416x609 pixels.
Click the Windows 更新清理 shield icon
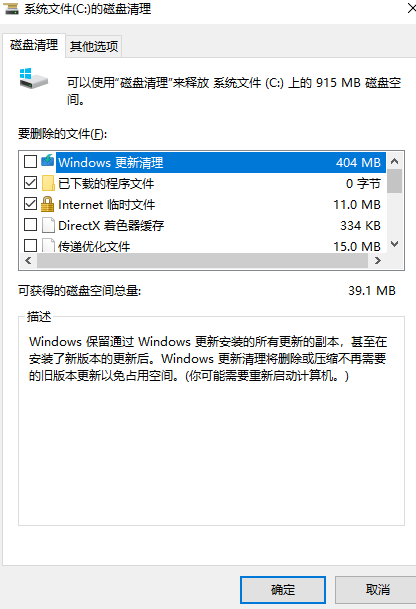pyautogui.click(x=48, y=161)
